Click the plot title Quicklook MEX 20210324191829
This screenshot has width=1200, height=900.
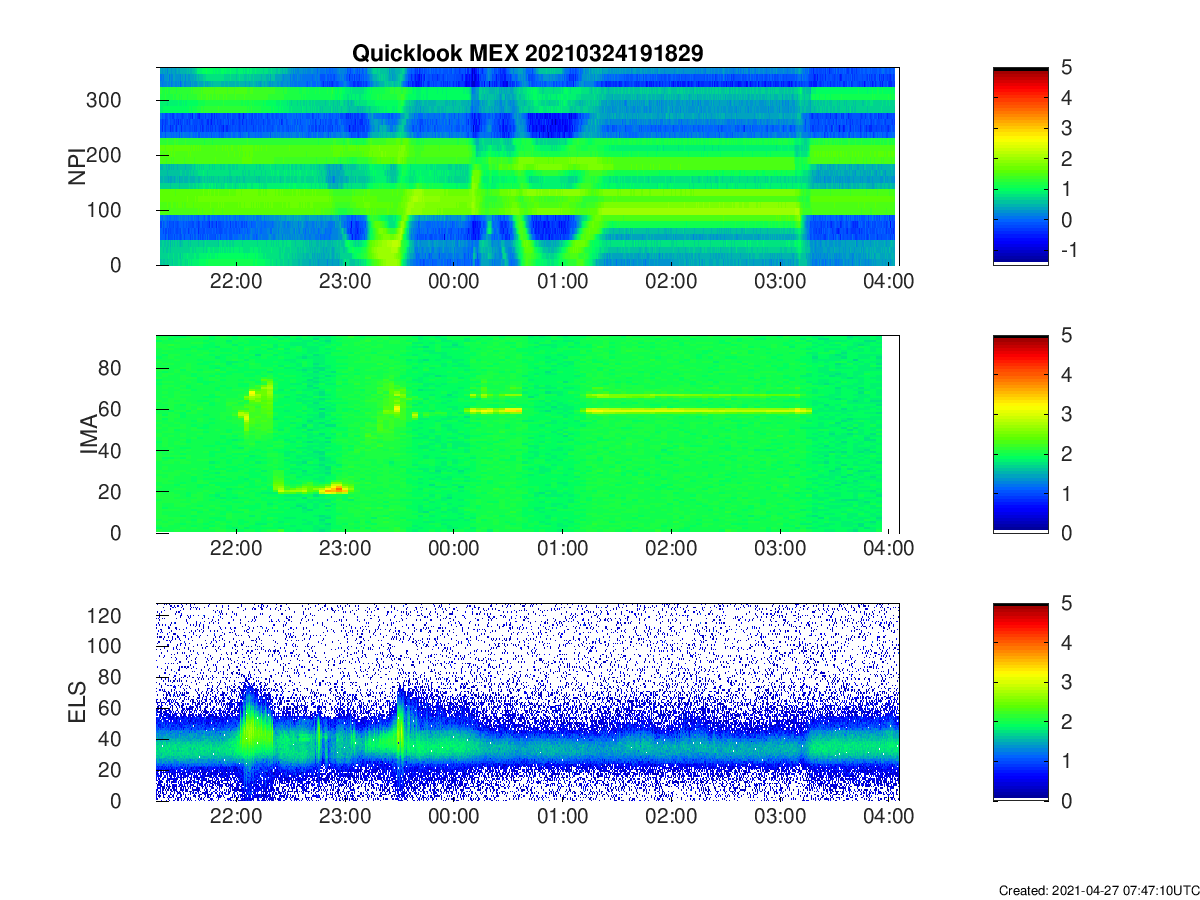[527, 54]
